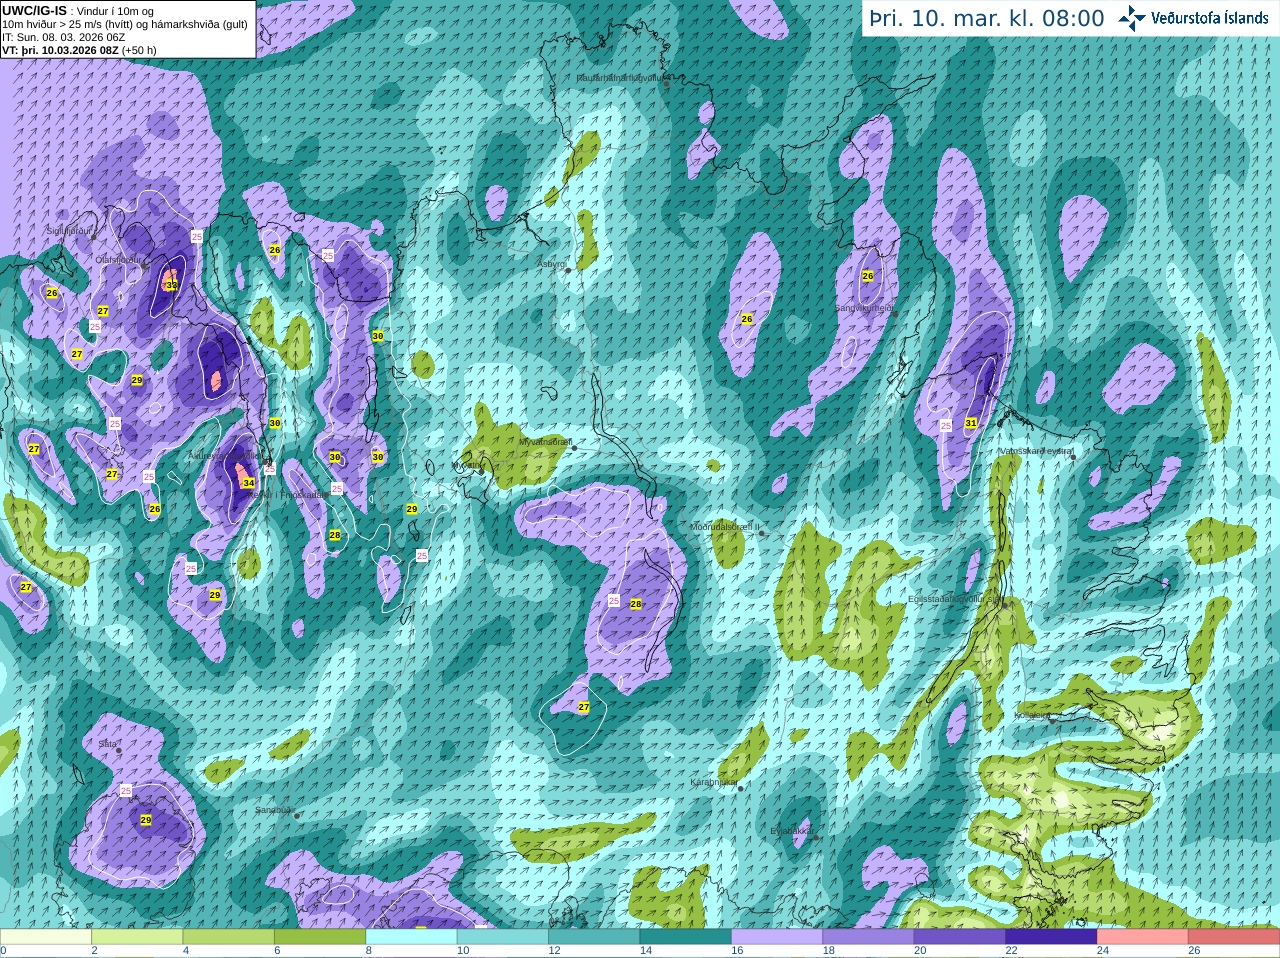The image size is (1280, 958).
Task: Click the Ólafsfjörður station label
Action: click(x=117, y=260)
